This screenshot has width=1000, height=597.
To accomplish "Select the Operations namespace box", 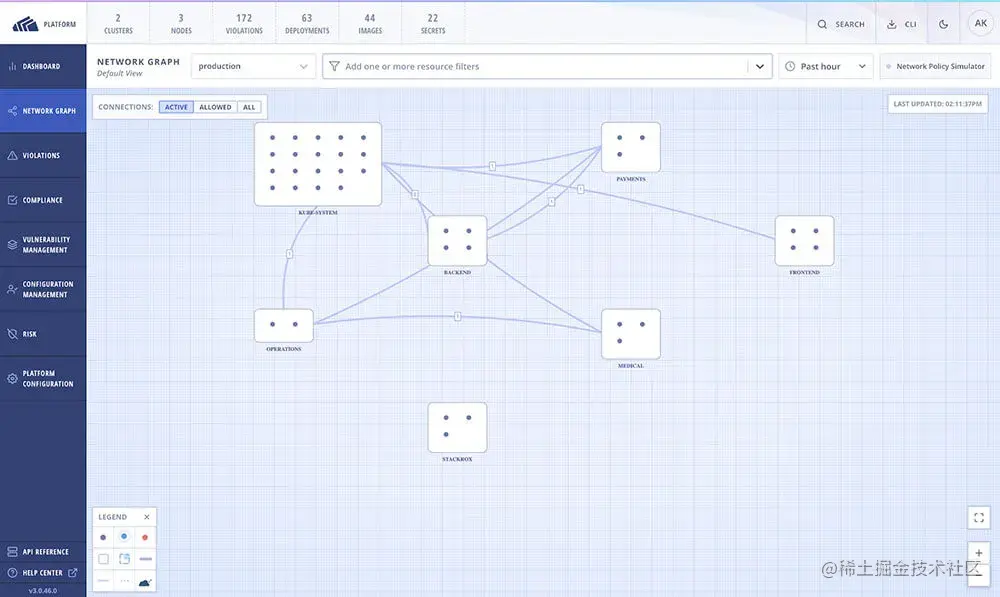I will tap(284, 326).
